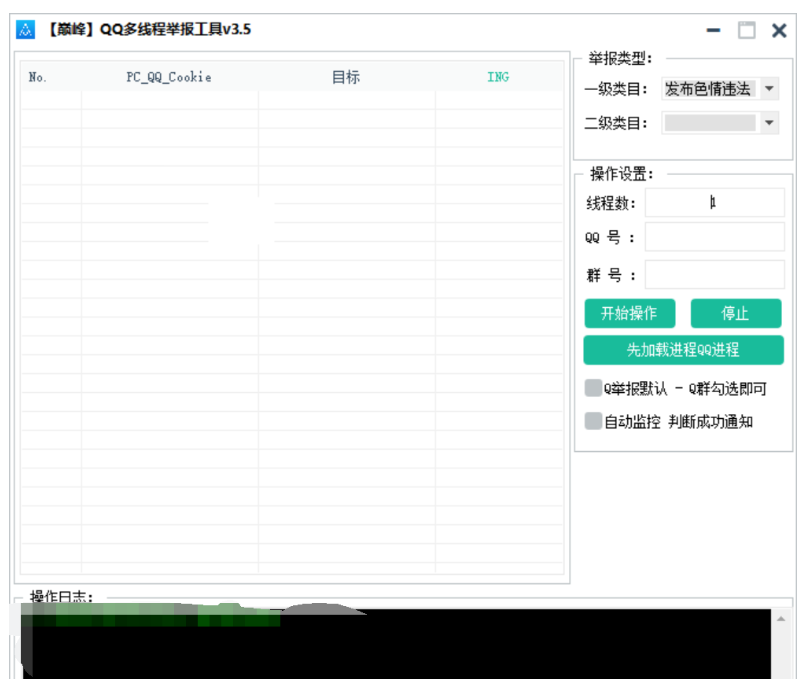Toggle the 自动监控 判断成功通知 checkbox
Viewport: 811px width, 679px height.
pyautogui.click(x=593, y=422)
